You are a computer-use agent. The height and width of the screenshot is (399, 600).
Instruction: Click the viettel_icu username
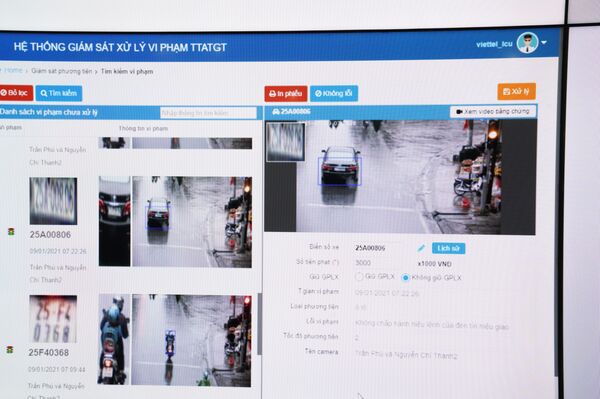coord(494,44)
